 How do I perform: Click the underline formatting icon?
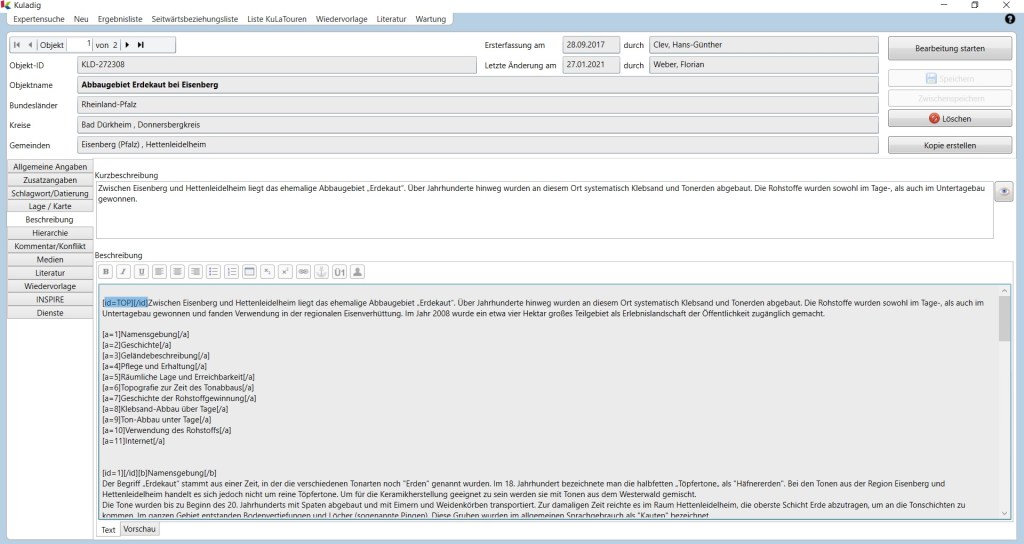[141, 271]
